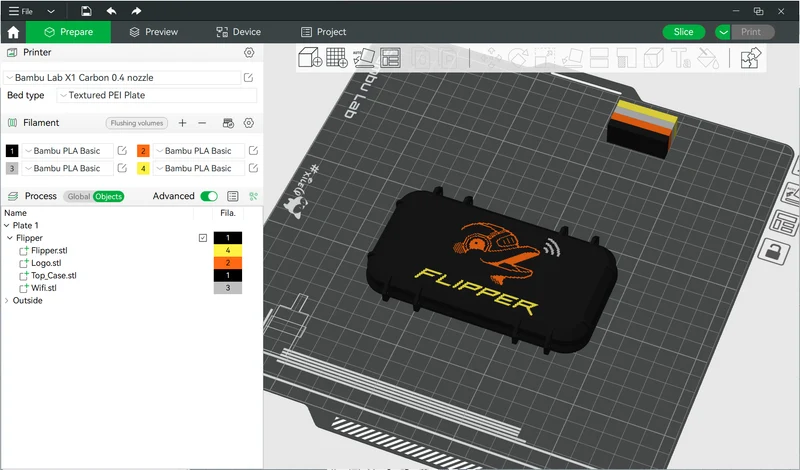The image size is (800, 470).
Task: Click the Add cube primitive icon
Action: (x=310, y=58)
